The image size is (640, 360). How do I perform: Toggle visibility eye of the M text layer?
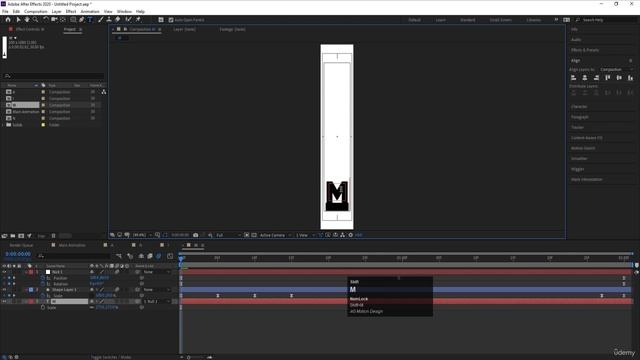(x=4, y=302)
